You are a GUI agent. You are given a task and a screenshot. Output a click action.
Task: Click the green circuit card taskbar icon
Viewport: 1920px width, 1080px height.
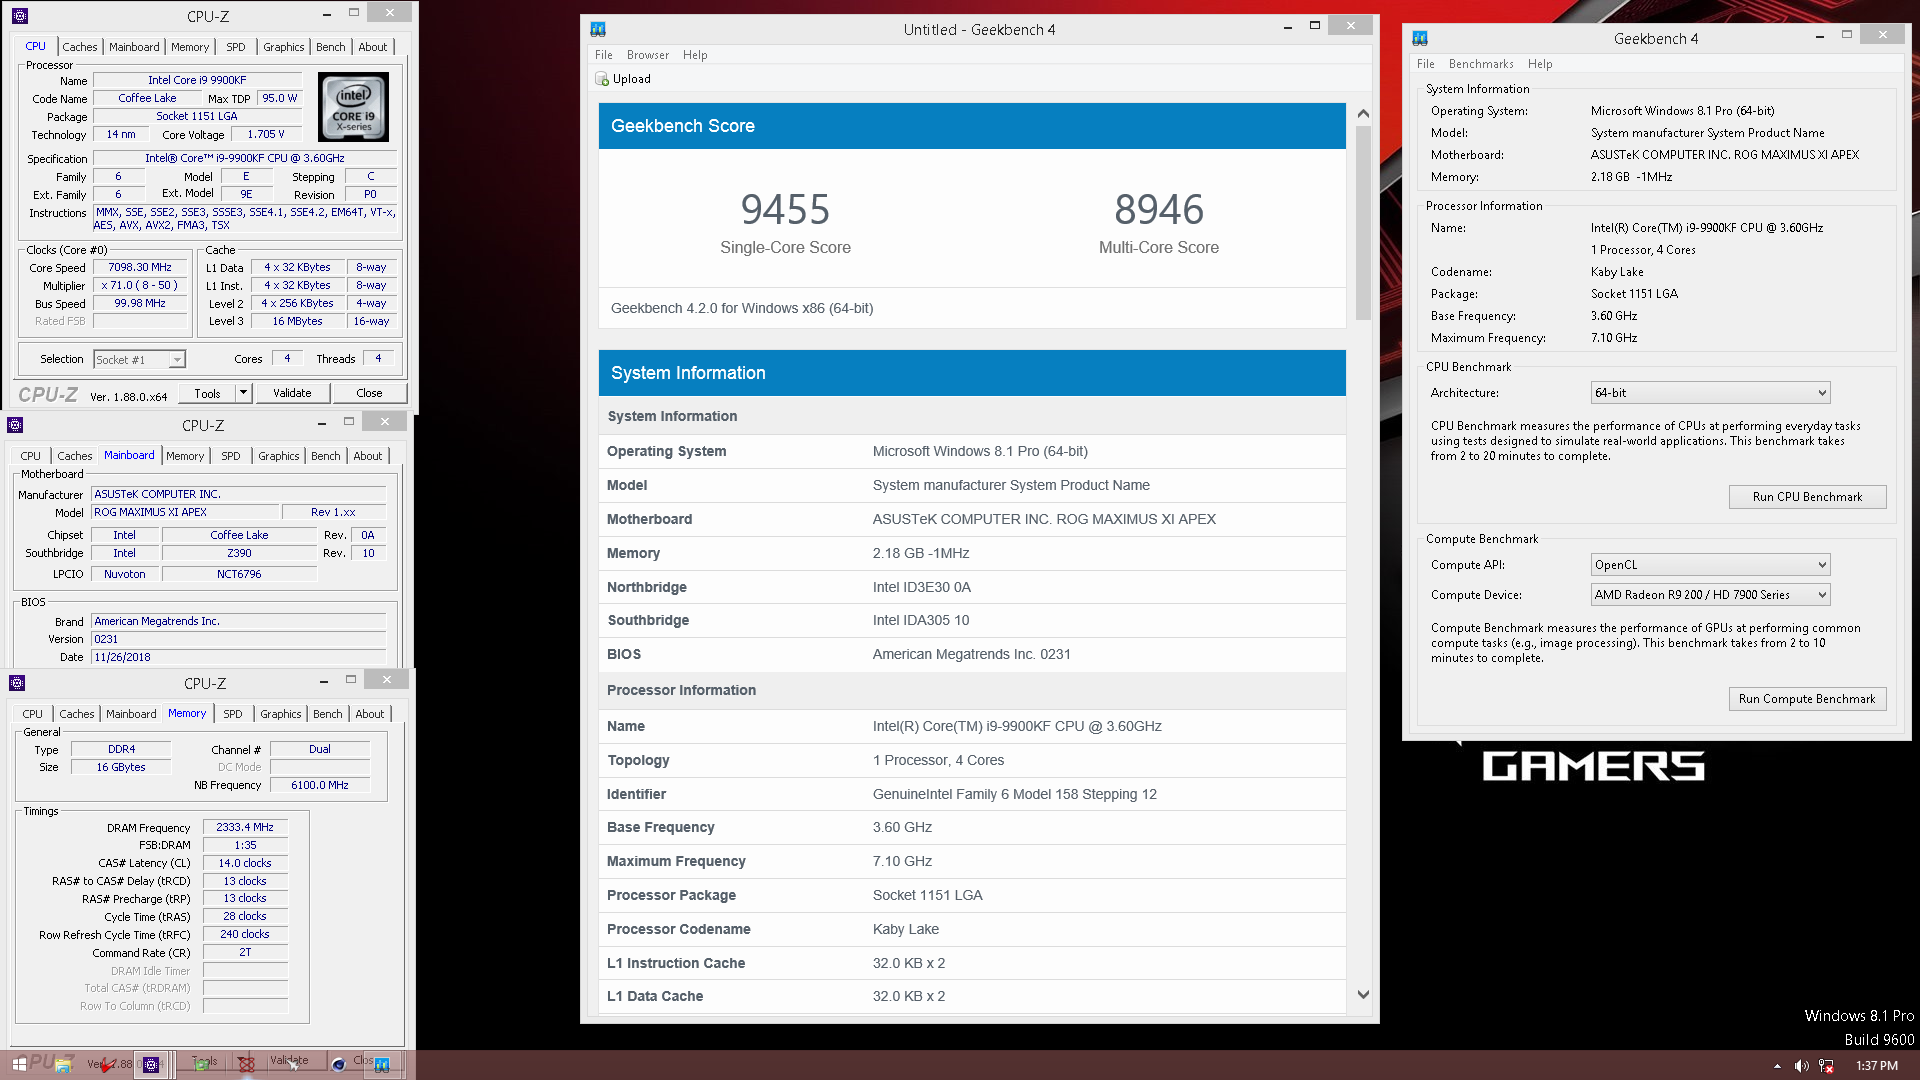point(201,1065)
